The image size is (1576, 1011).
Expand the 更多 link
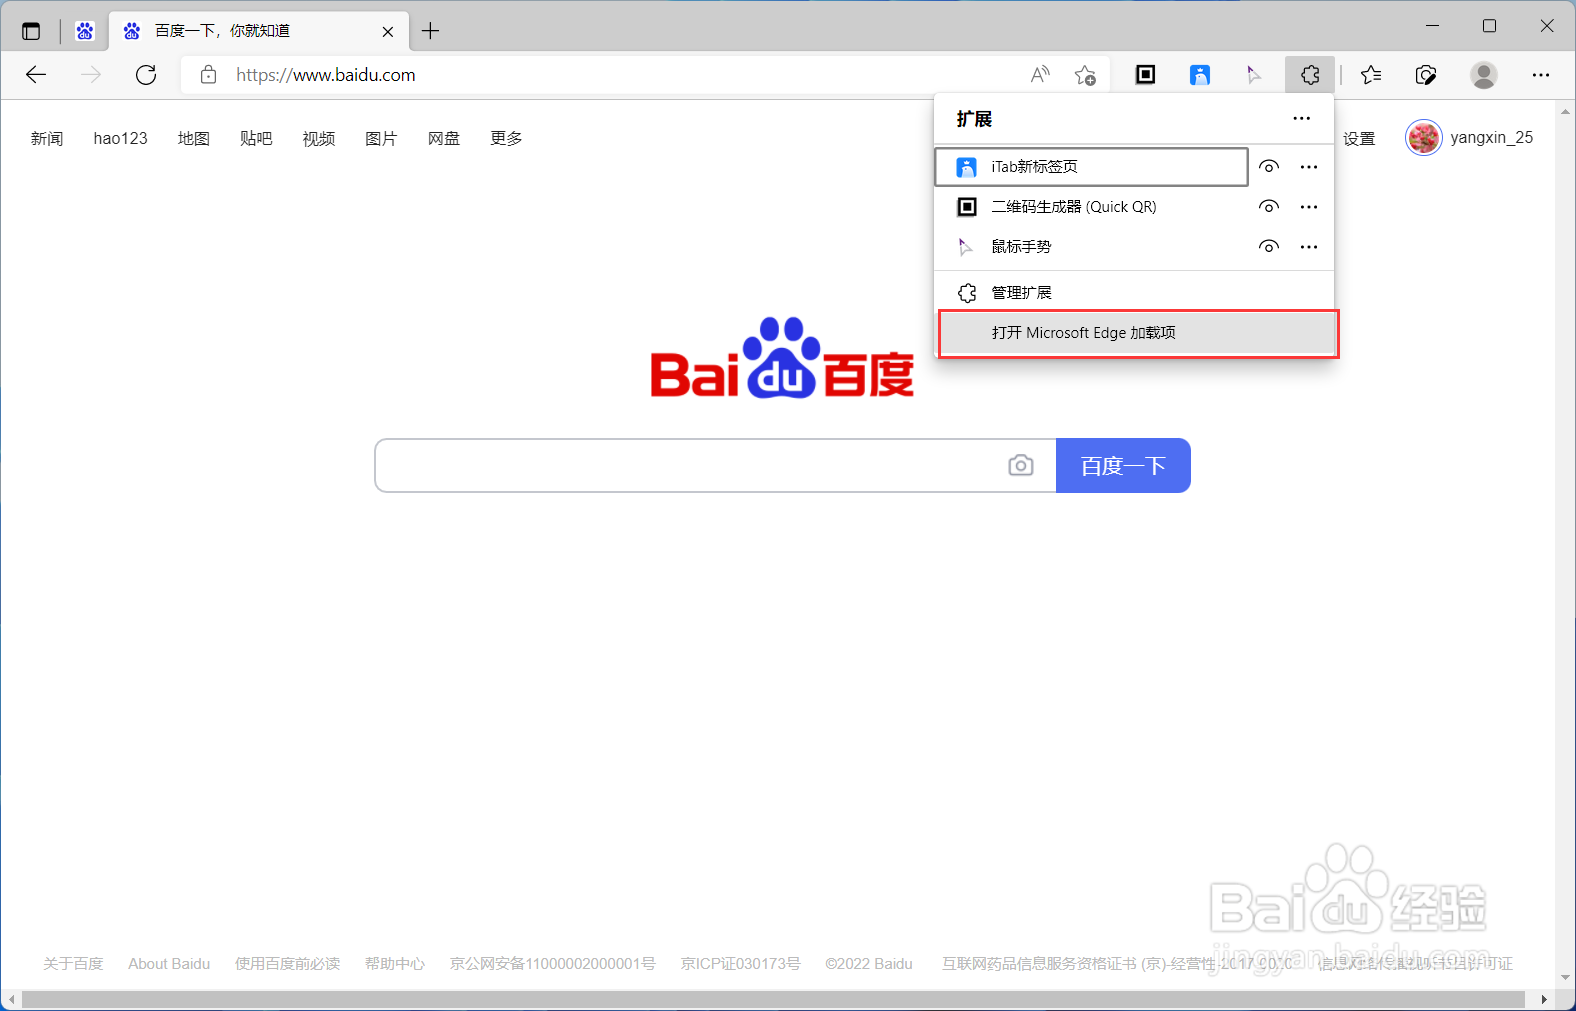coord(506,139)
